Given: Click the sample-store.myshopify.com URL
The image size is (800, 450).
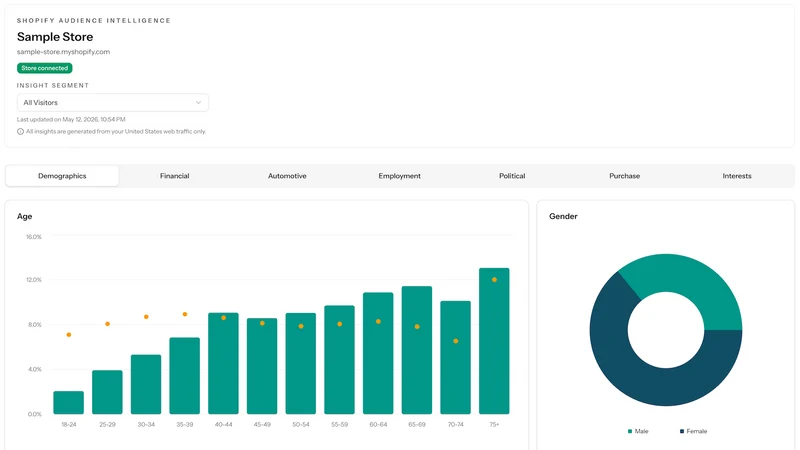Looking at the screenshot, I should coord(63,52).
